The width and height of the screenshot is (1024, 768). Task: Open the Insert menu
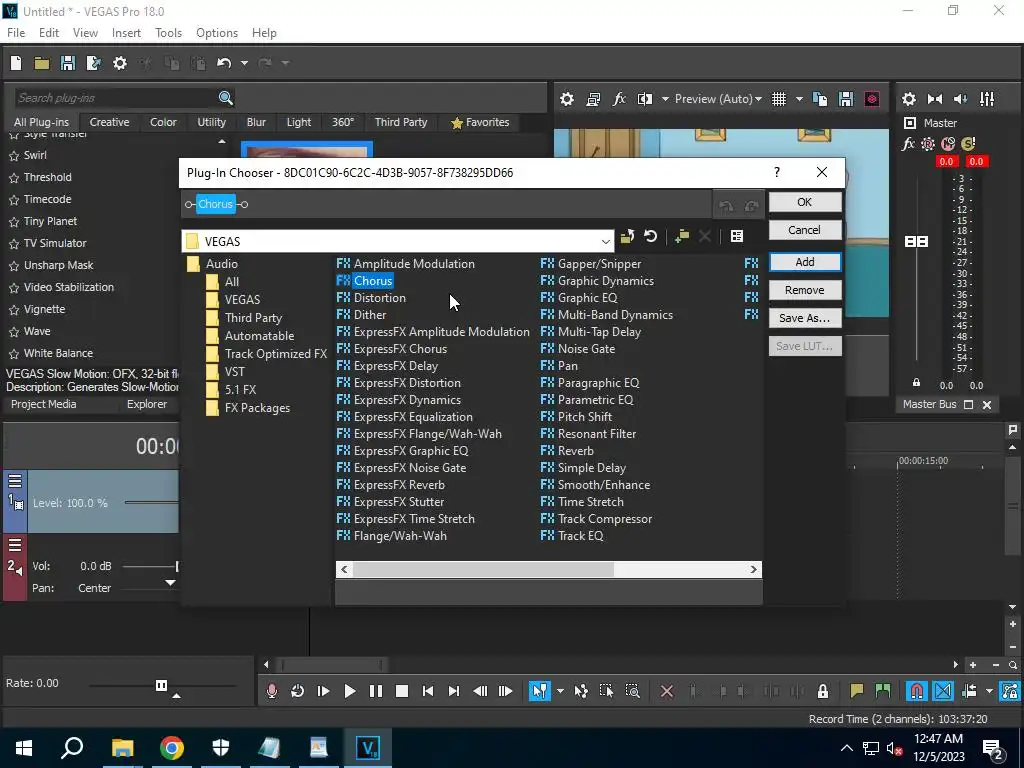[x=126, y=33]
